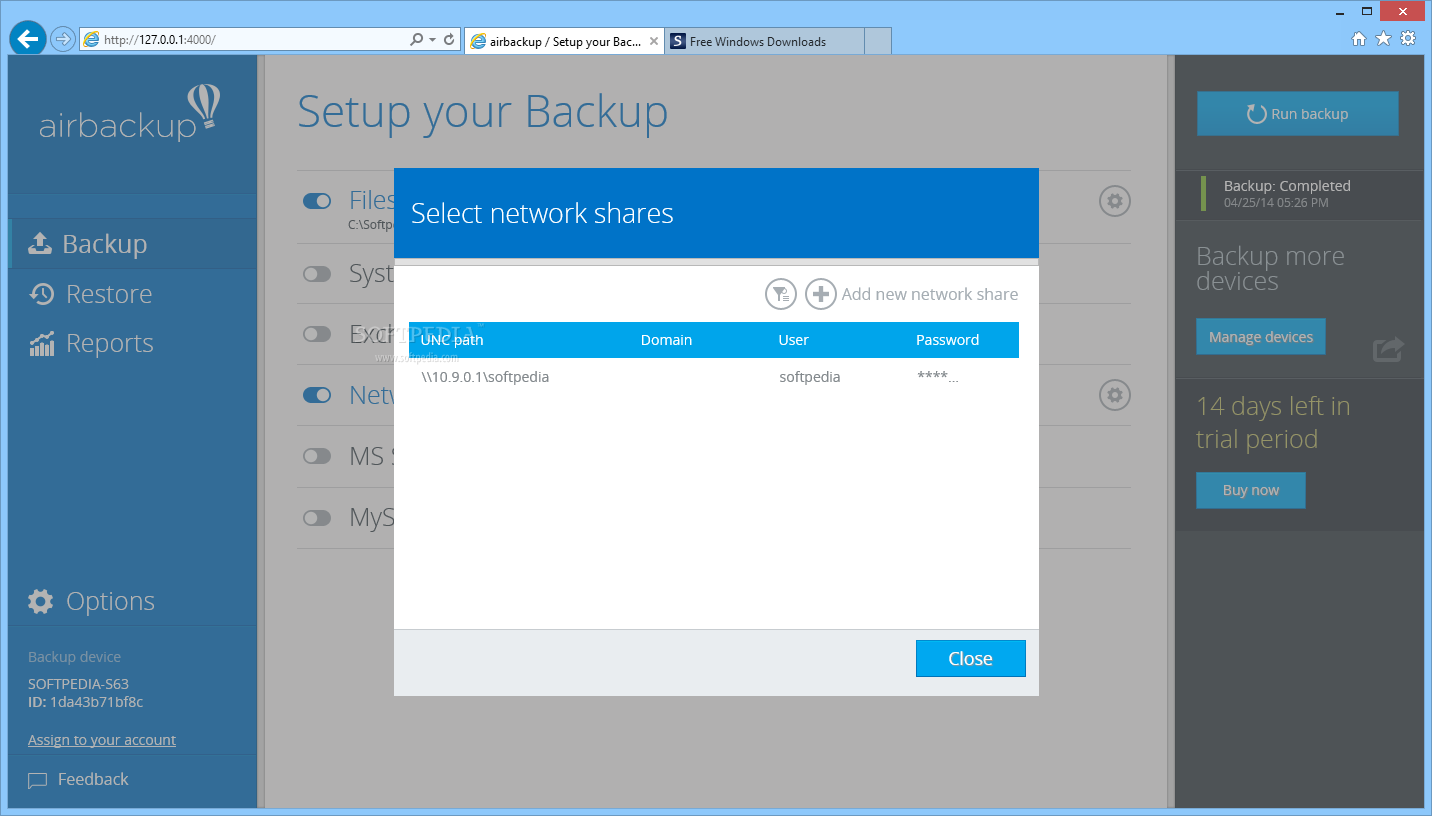This screenshot has height=816, width=1432.
Task: Click the browser Home icon
Action: [1359, 39]
